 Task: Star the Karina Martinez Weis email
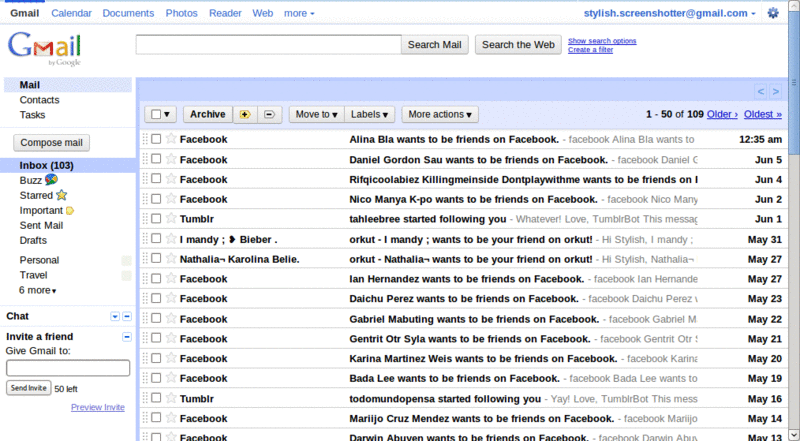pos(171,358)
